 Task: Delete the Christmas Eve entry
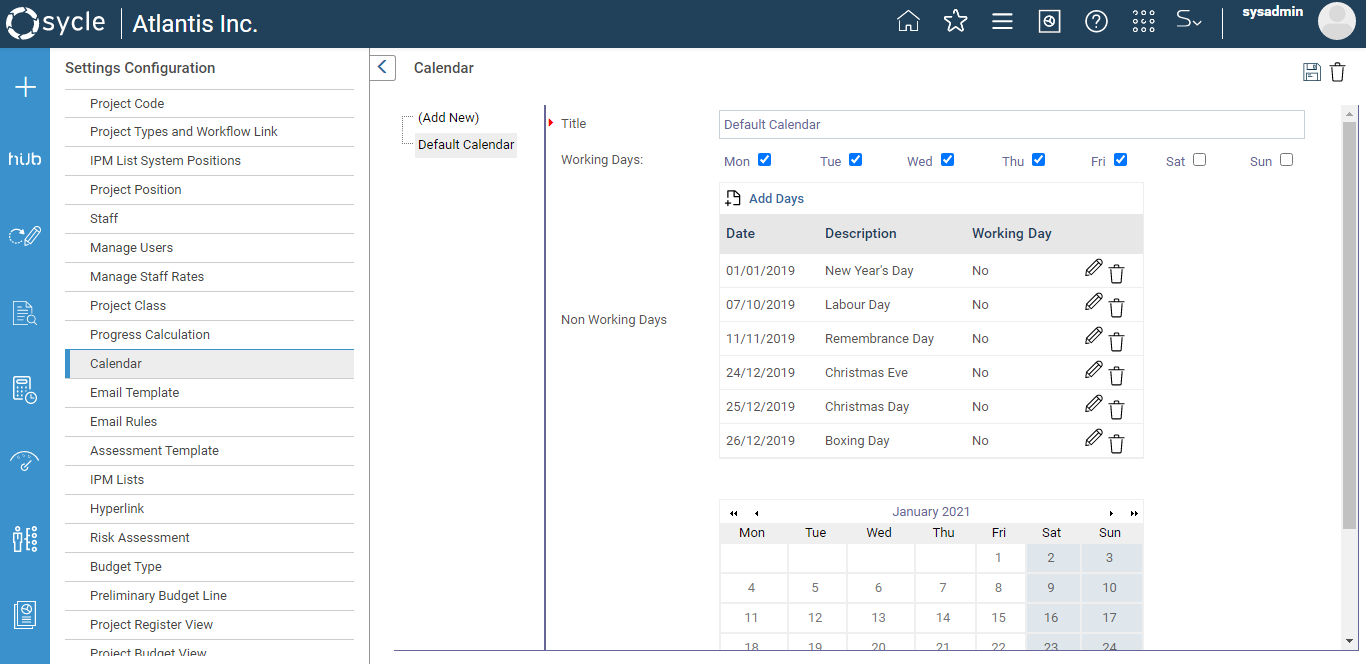tap(1117, 375)
